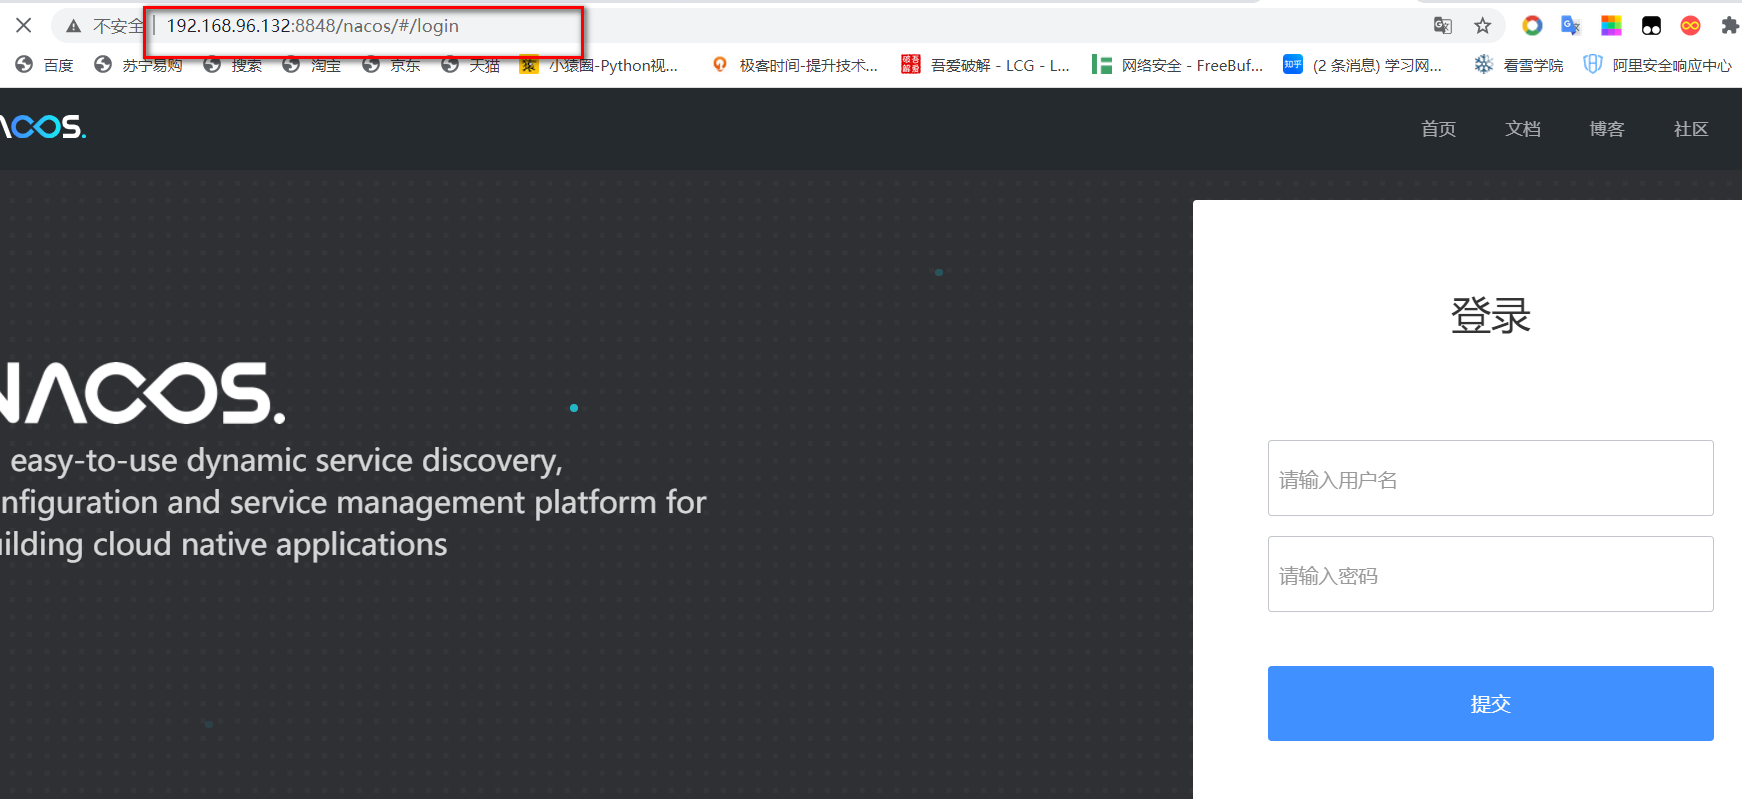
Task: Open the colorful ring extension icon
Action: pyautogui.click(x=1532, y=26)
